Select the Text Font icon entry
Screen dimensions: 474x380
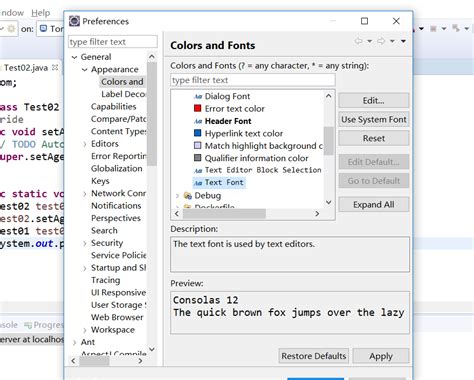click(x=198, y=183)
